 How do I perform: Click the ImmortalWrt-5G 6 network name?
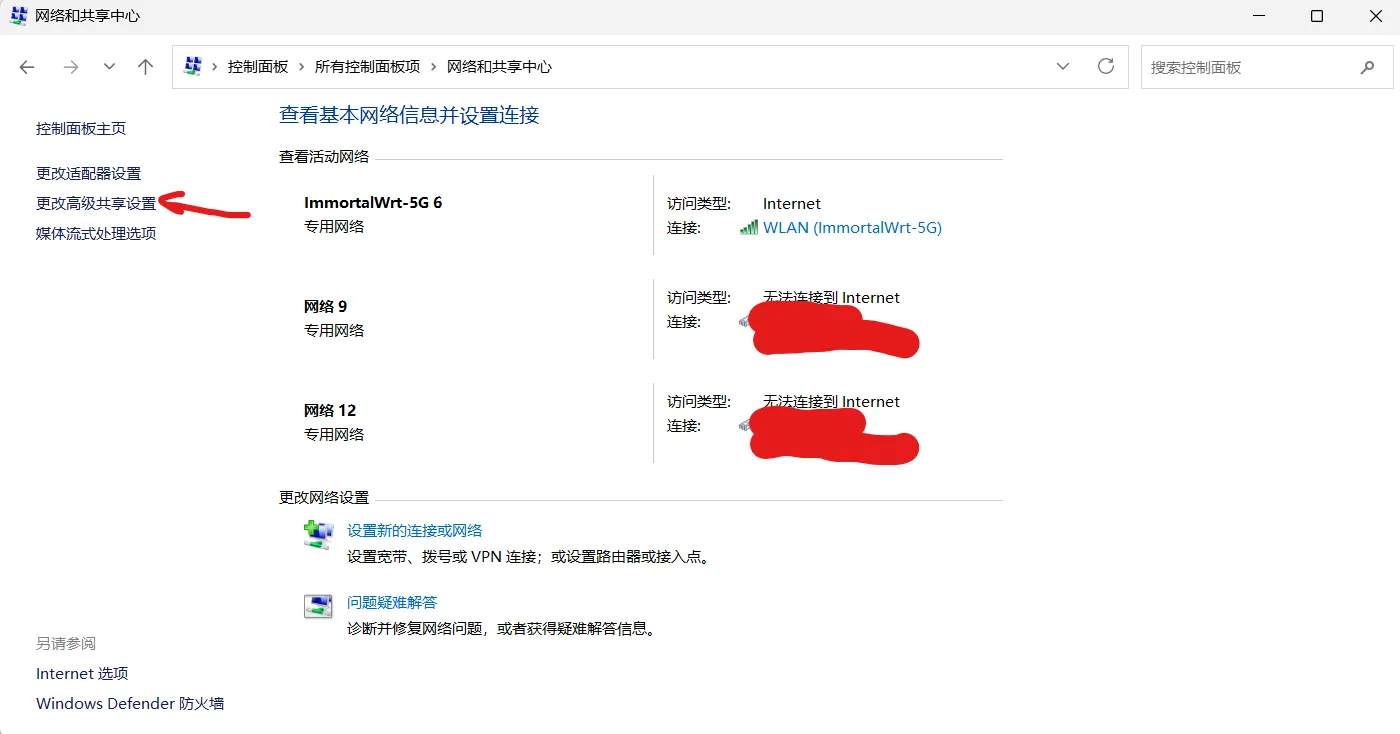373,203
